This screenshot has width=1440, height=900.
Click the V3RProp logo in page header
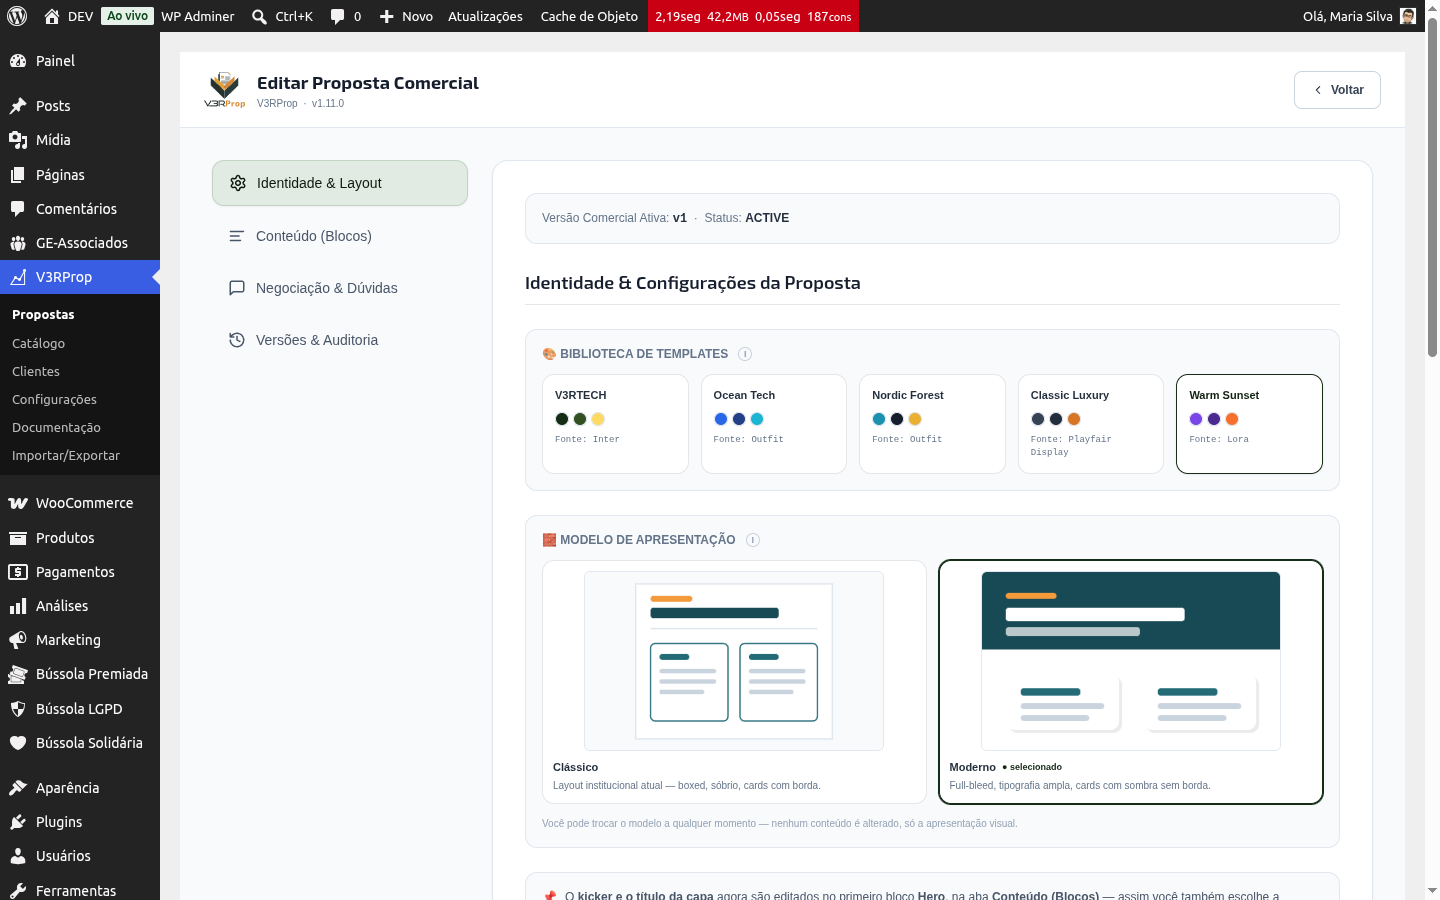224,89
